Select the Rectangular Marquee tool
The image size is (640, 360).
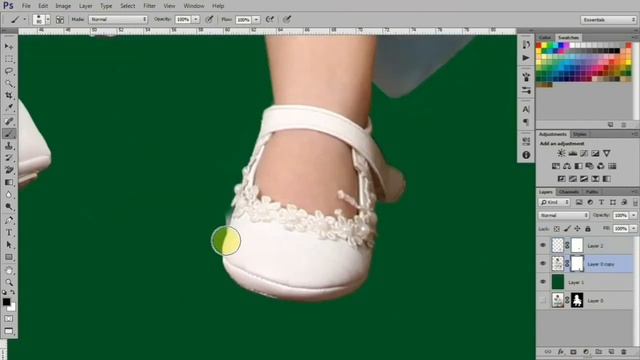click(x=9, y=59)
